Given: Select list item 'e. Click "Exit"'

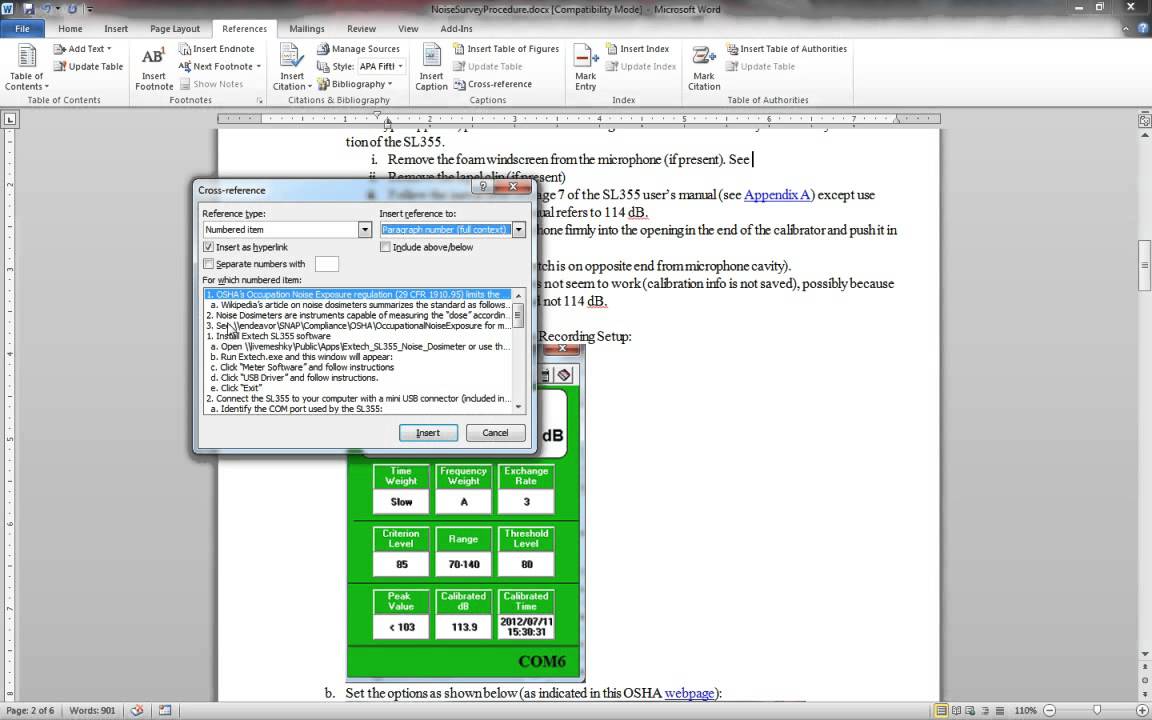Looking at the screenshot, I should pos(358,388).
